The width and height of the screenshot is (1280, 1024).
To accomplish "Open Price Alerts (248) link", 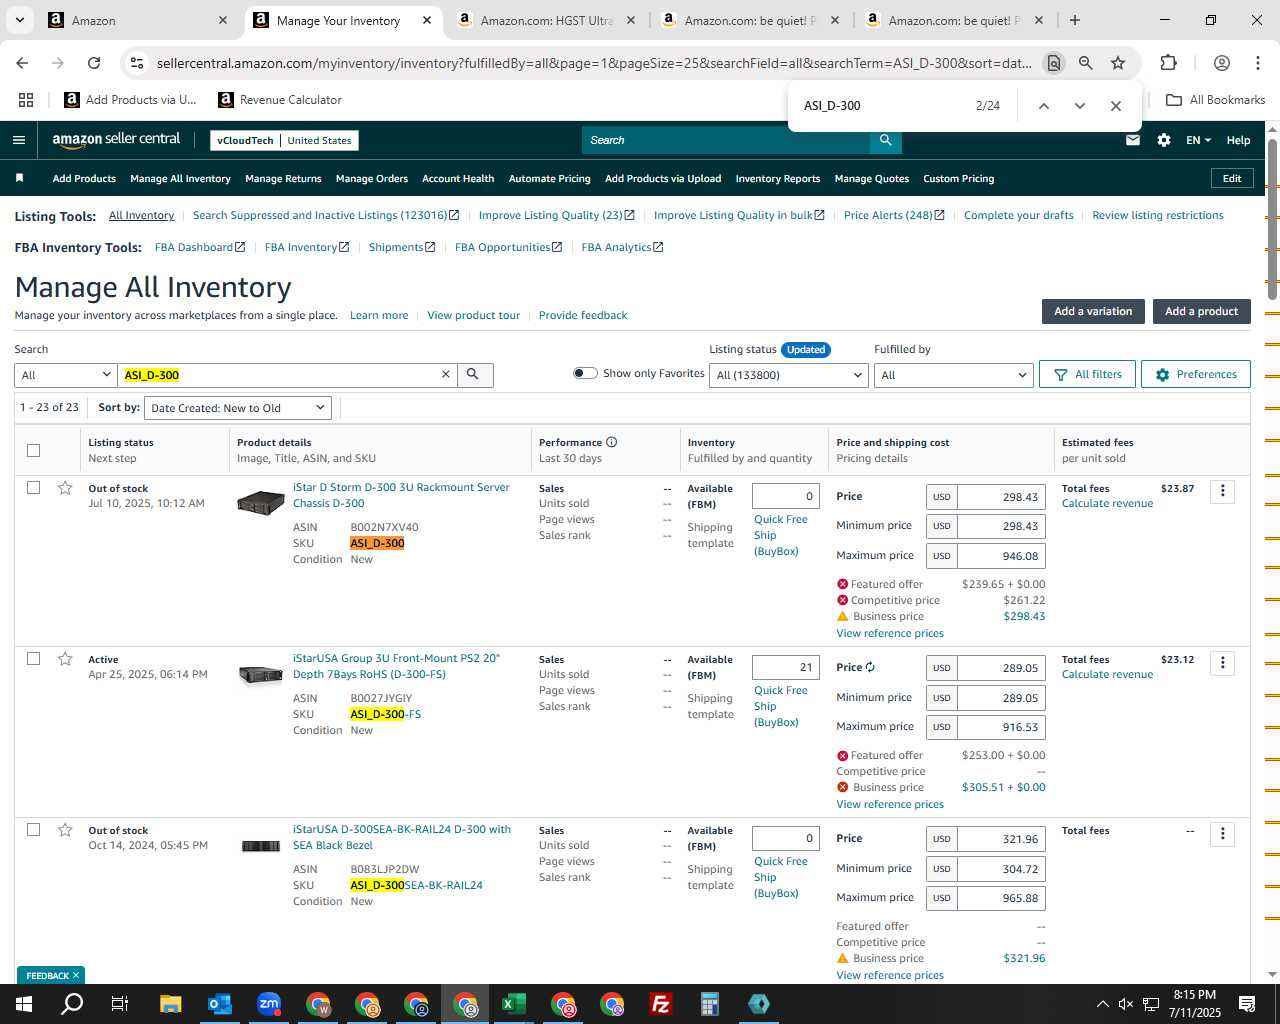I will tap(894, 215).
